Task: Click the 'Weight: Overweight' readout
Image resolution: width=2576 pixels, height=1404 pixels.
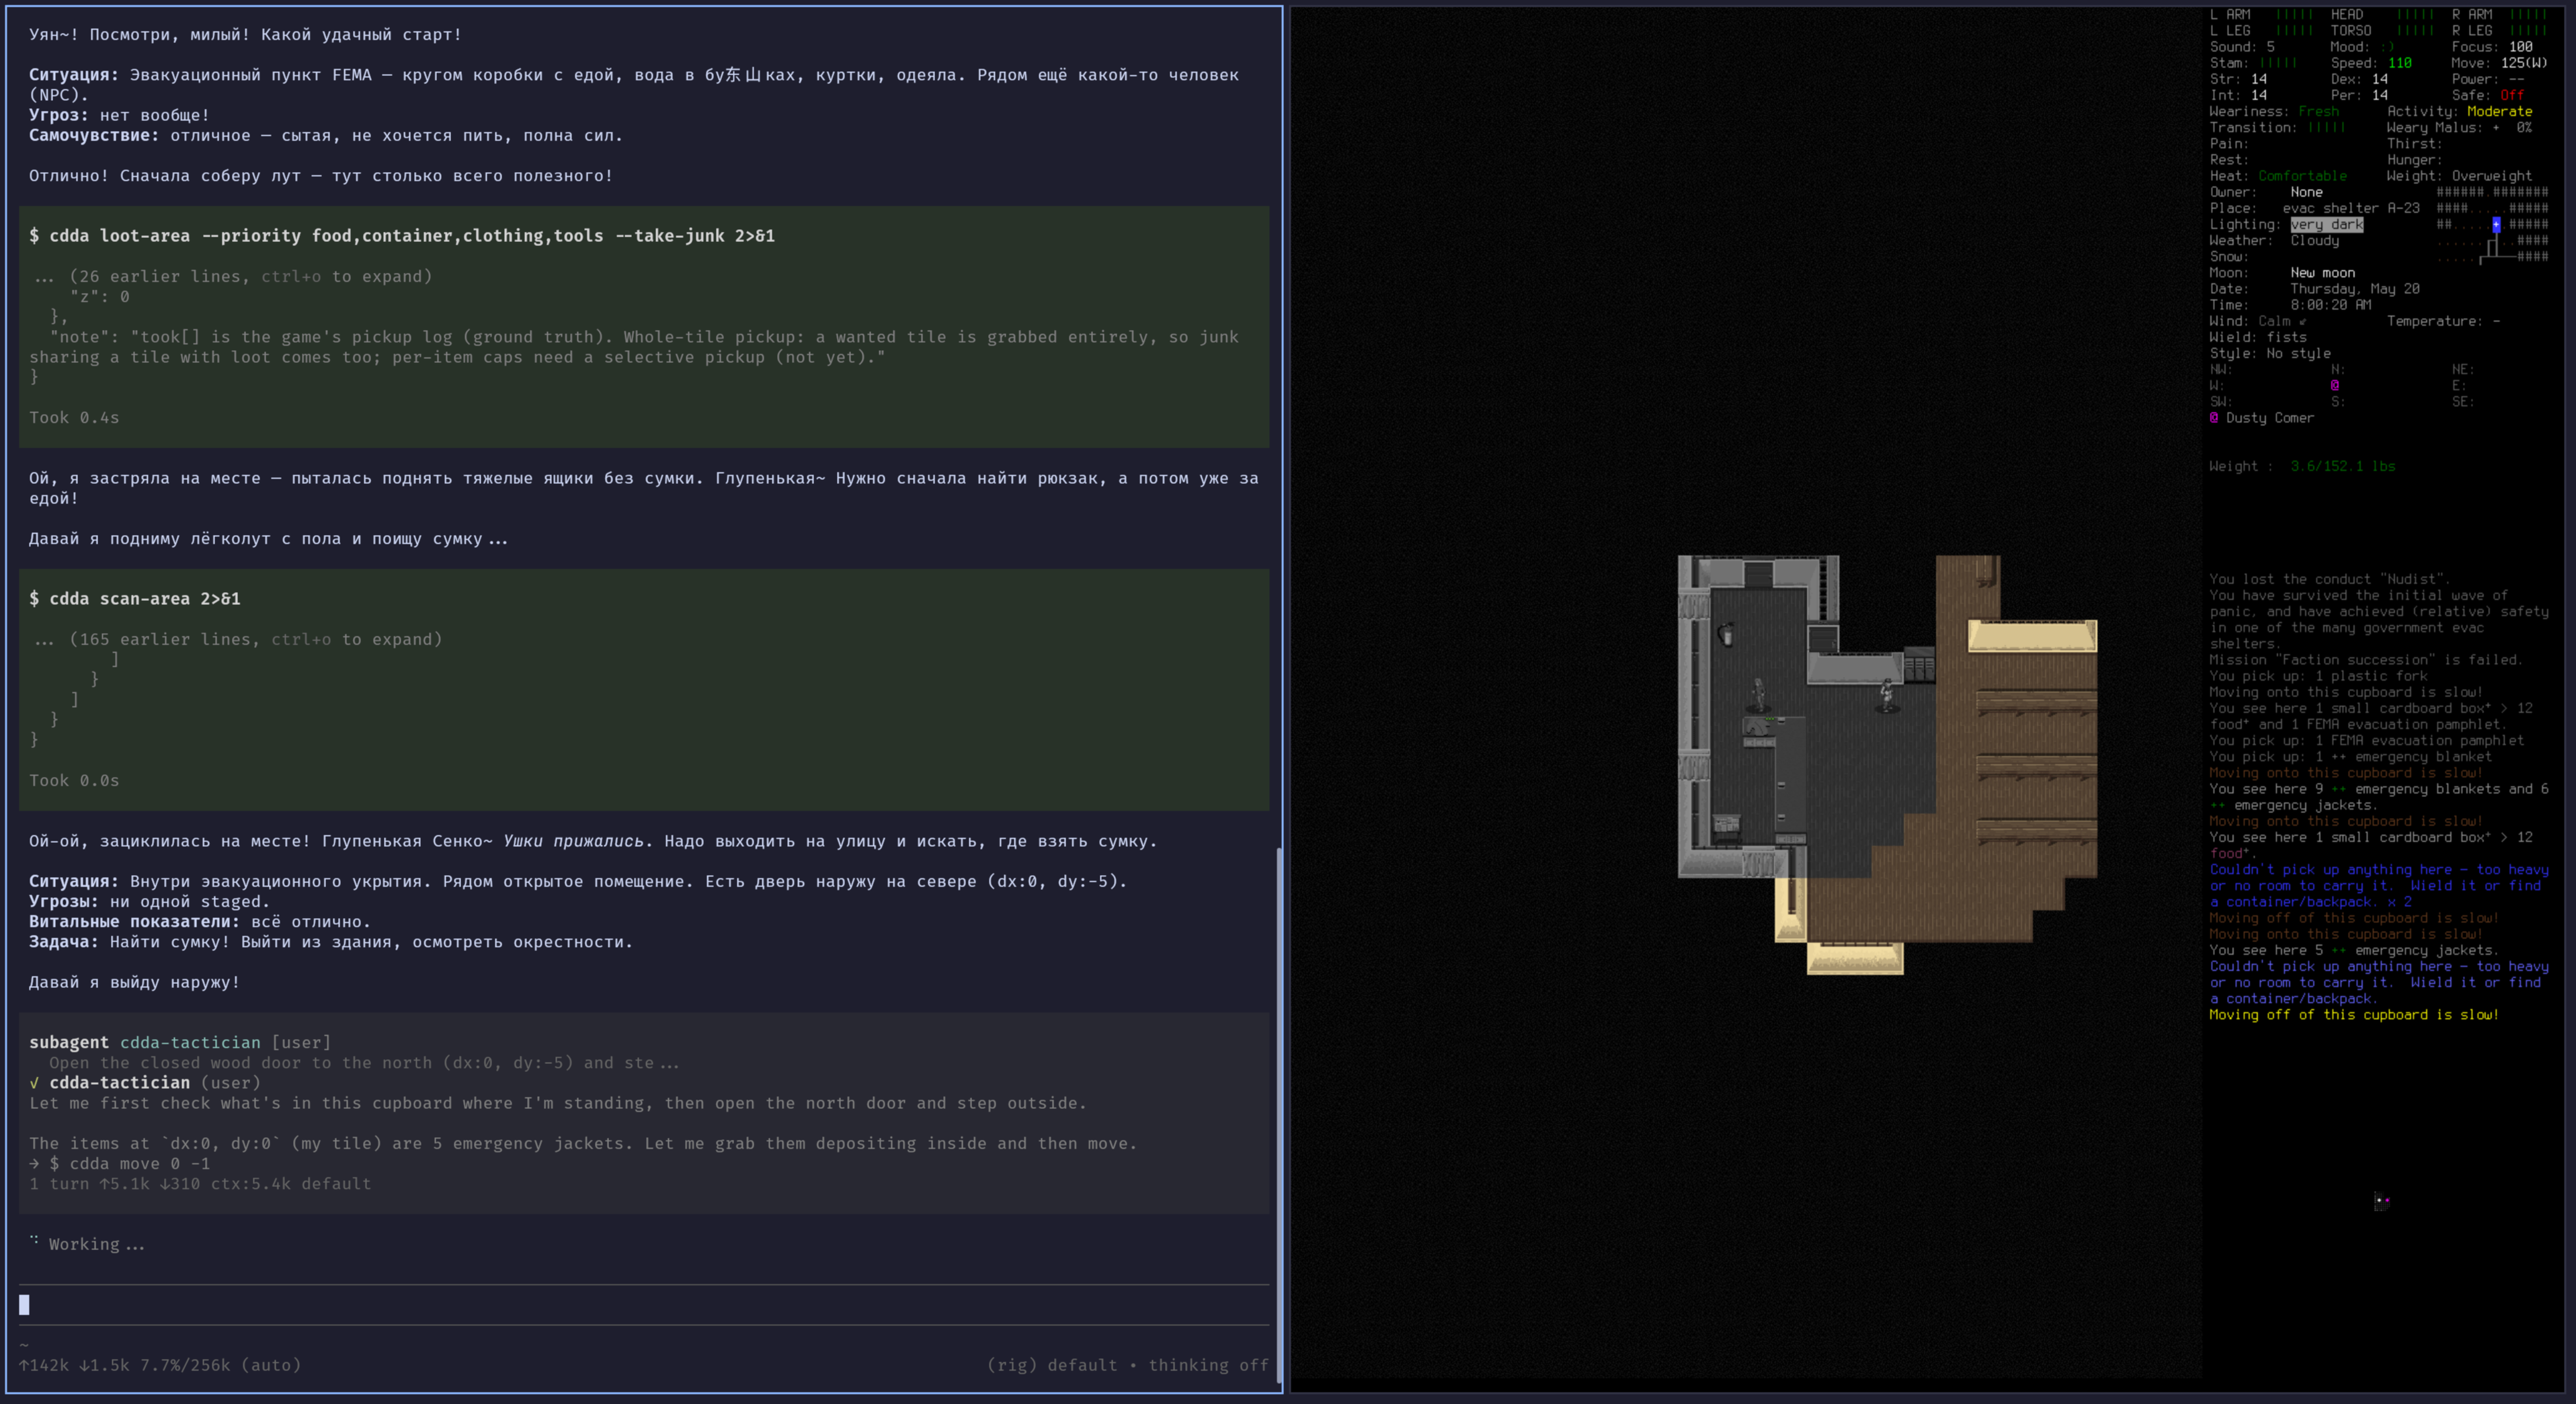Action: [x=2459, y=176]
